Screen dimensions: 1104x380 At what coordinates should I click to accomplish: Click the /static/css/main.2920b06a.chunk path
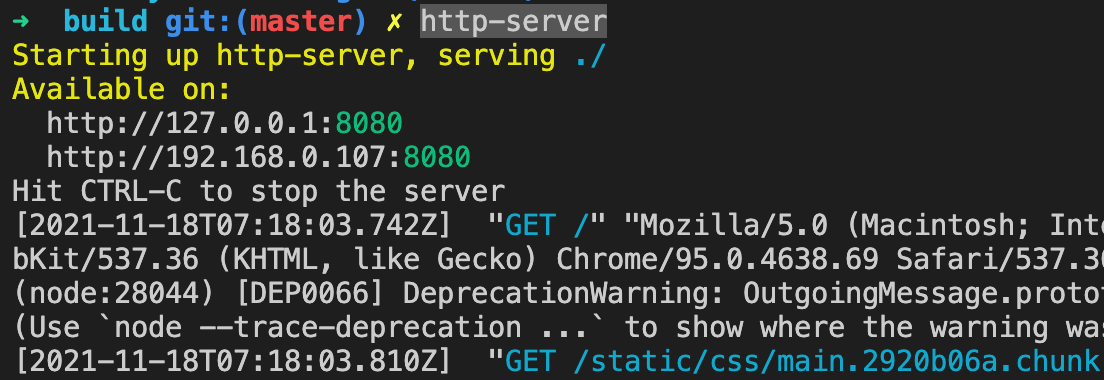(837, 362)
